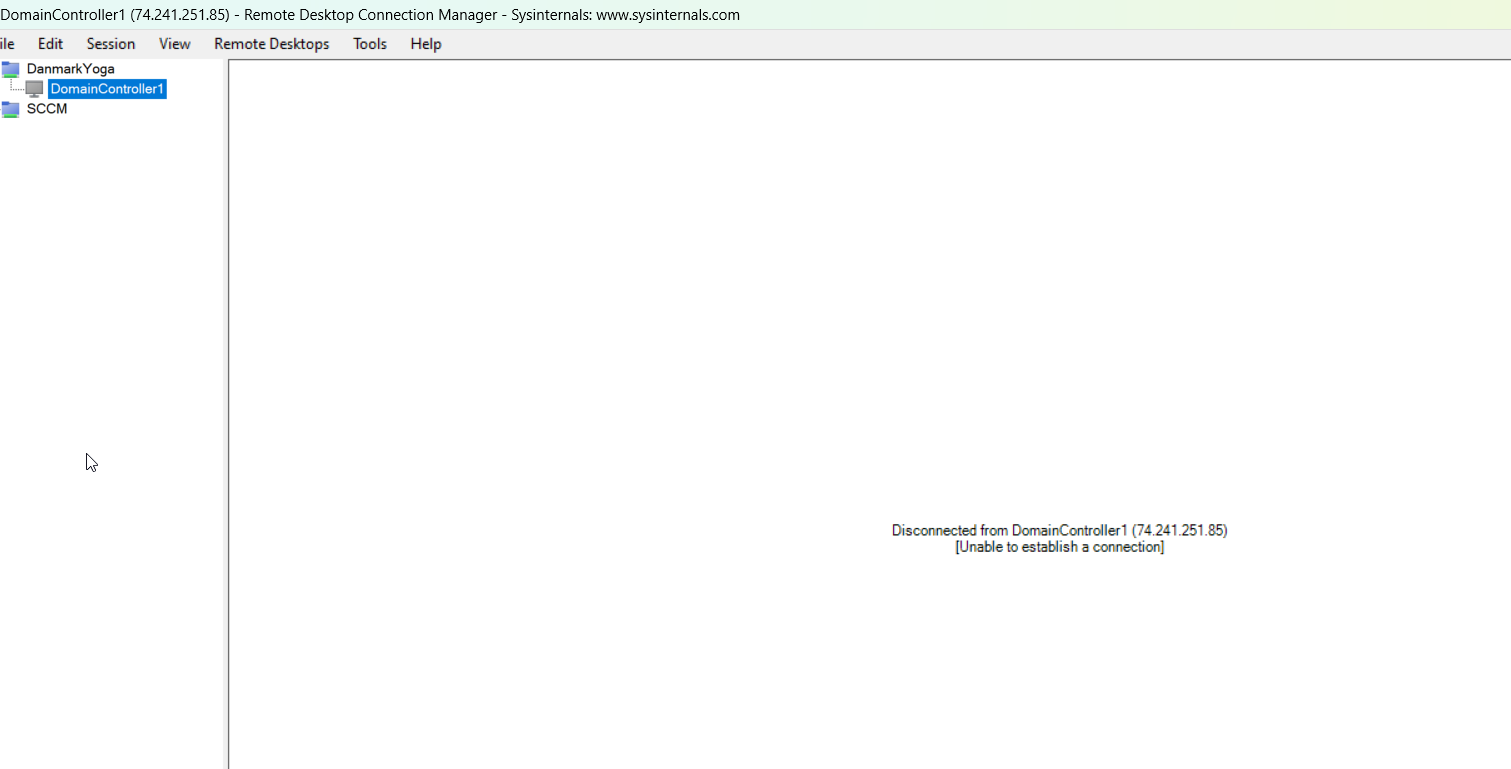
Task: Click the SCCM group folder icon
Action: point(11,109)
